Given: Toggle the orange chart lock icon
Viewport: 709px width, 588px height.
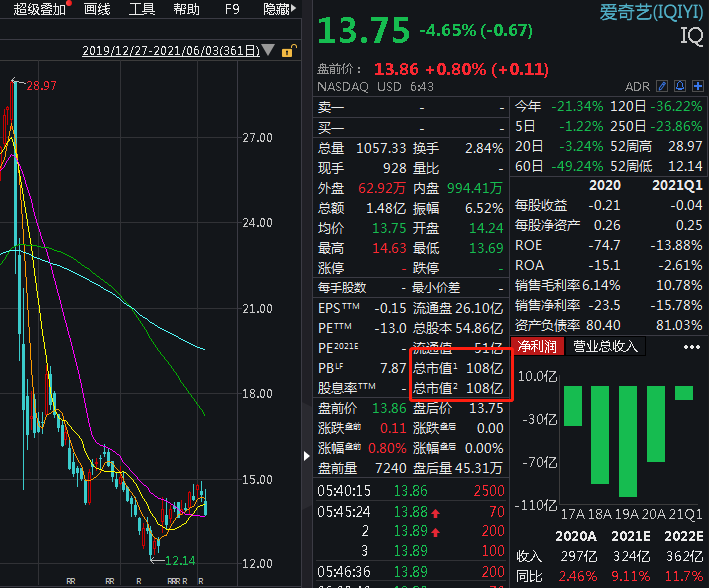Looking at the screenshot, I should 289,51.
